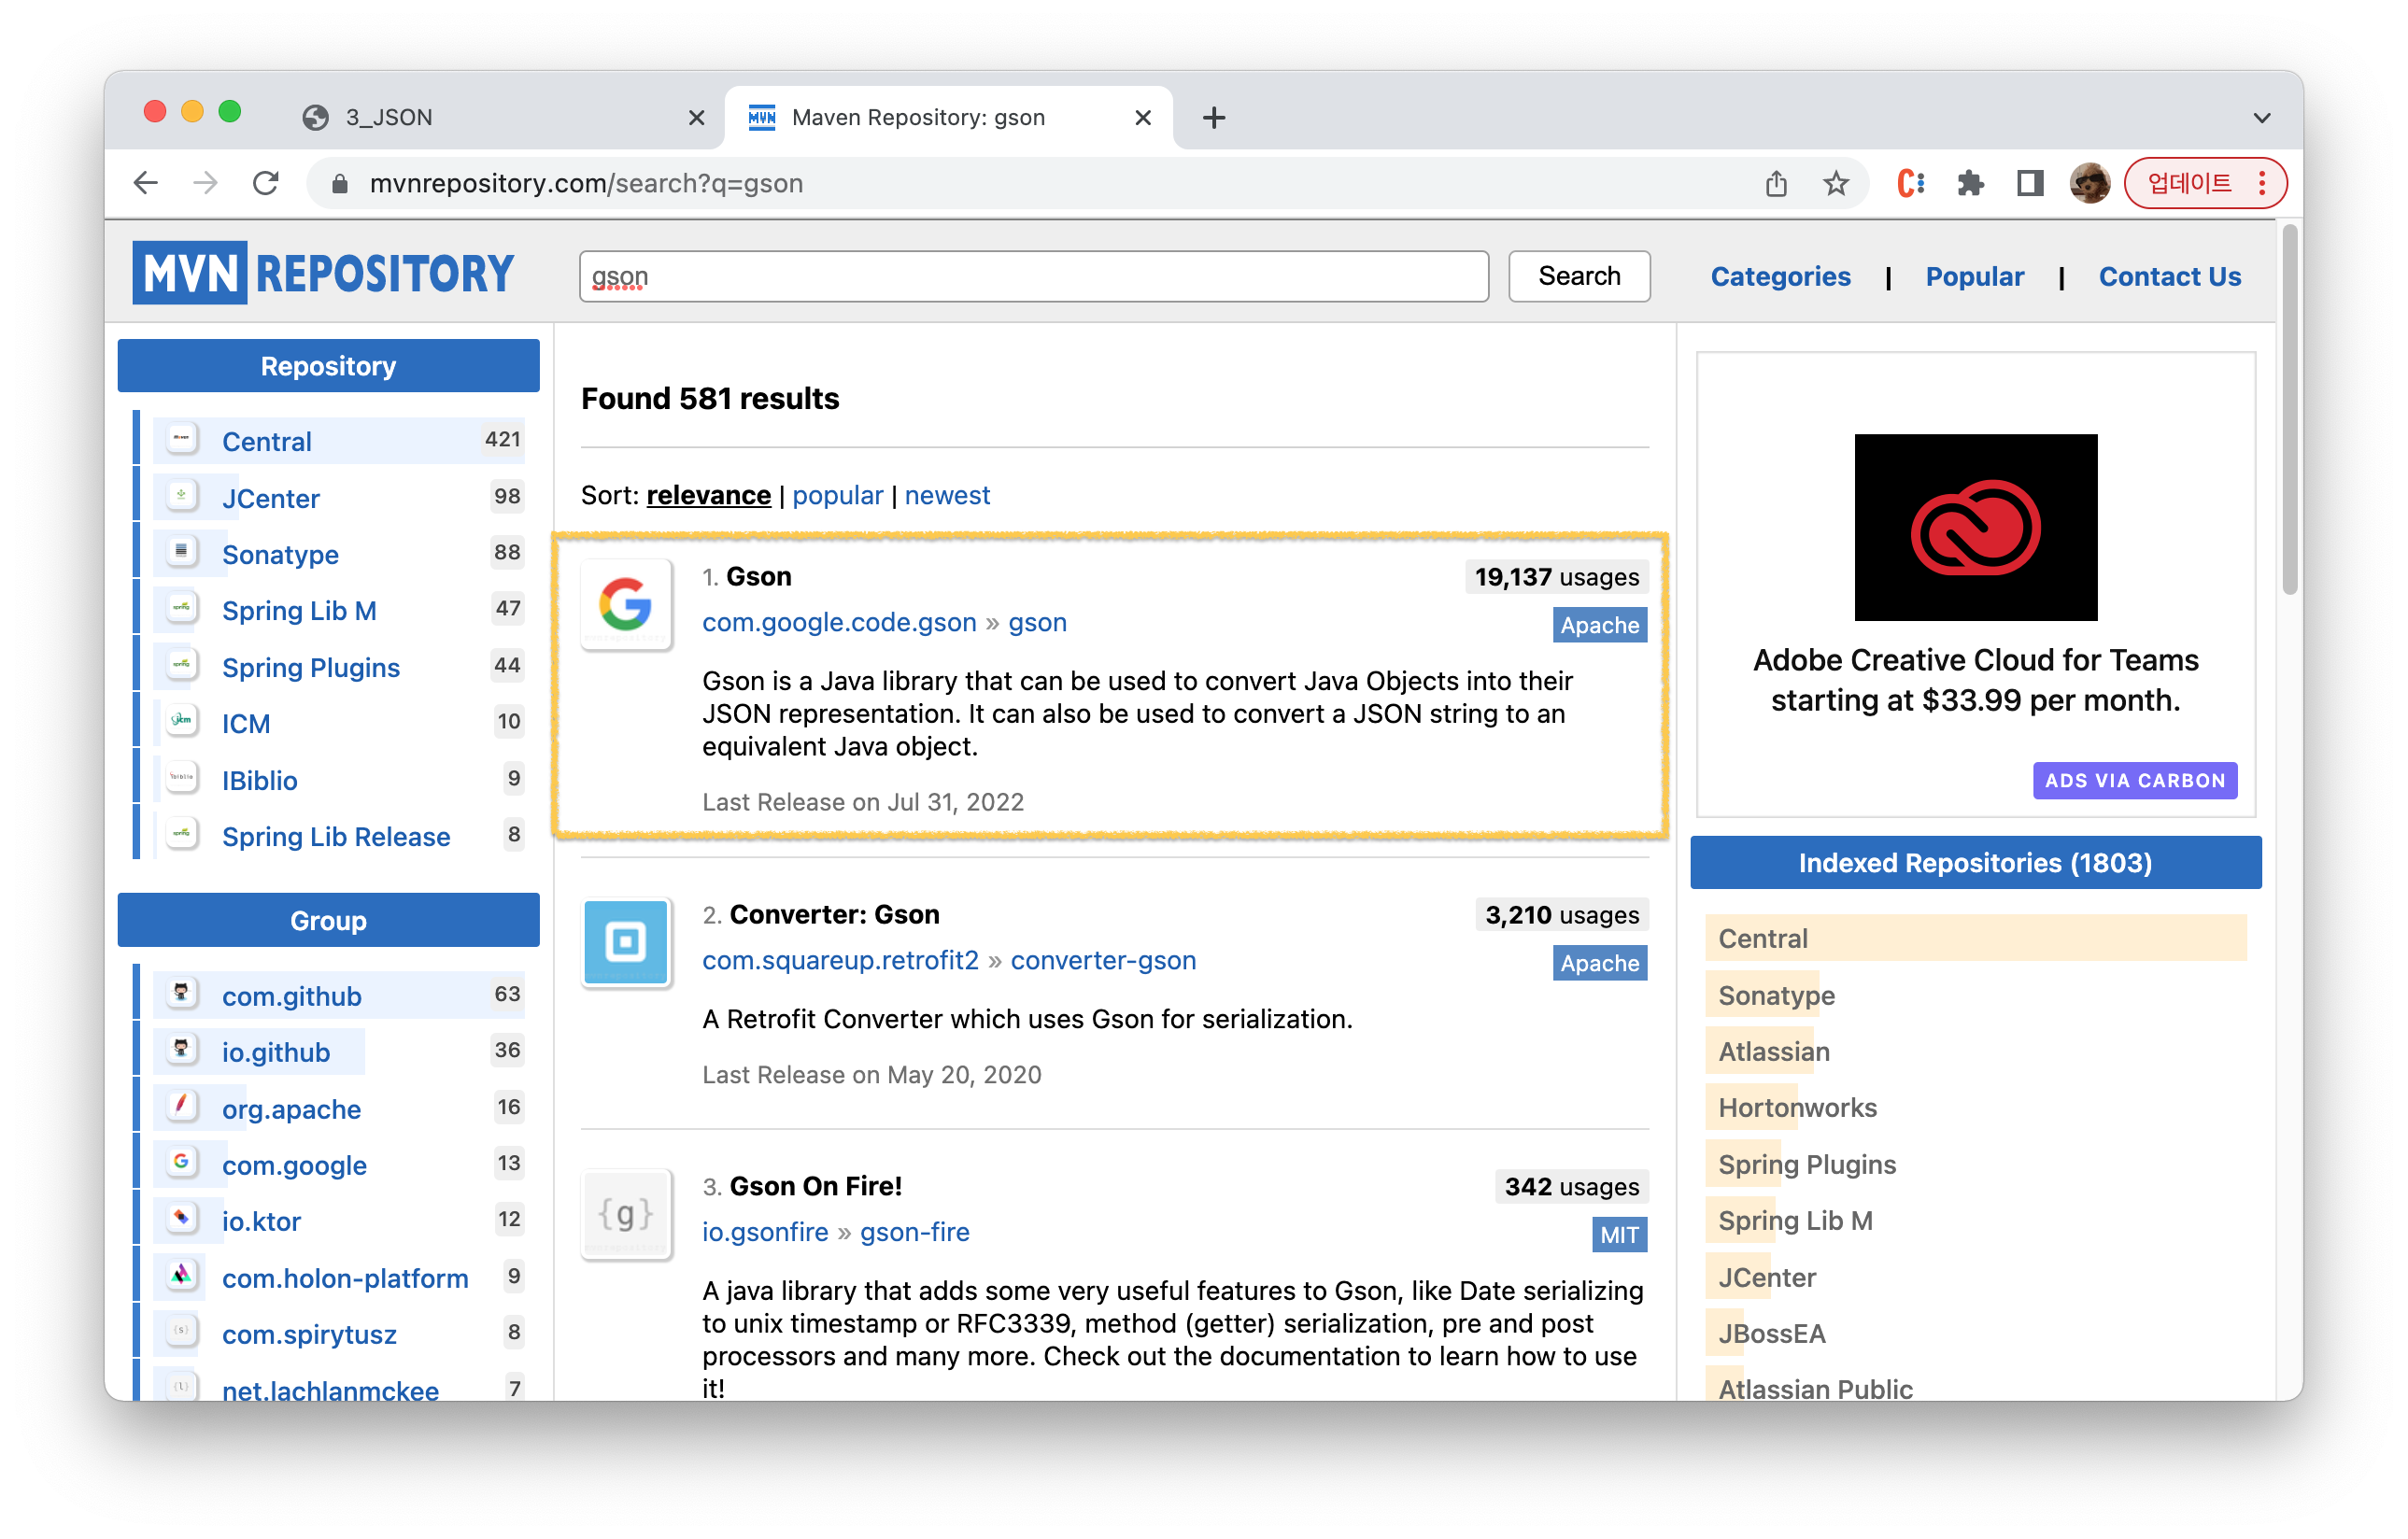Sort results by relevance
This screenshot has height=1539, width=2408.
coord(708,495)
